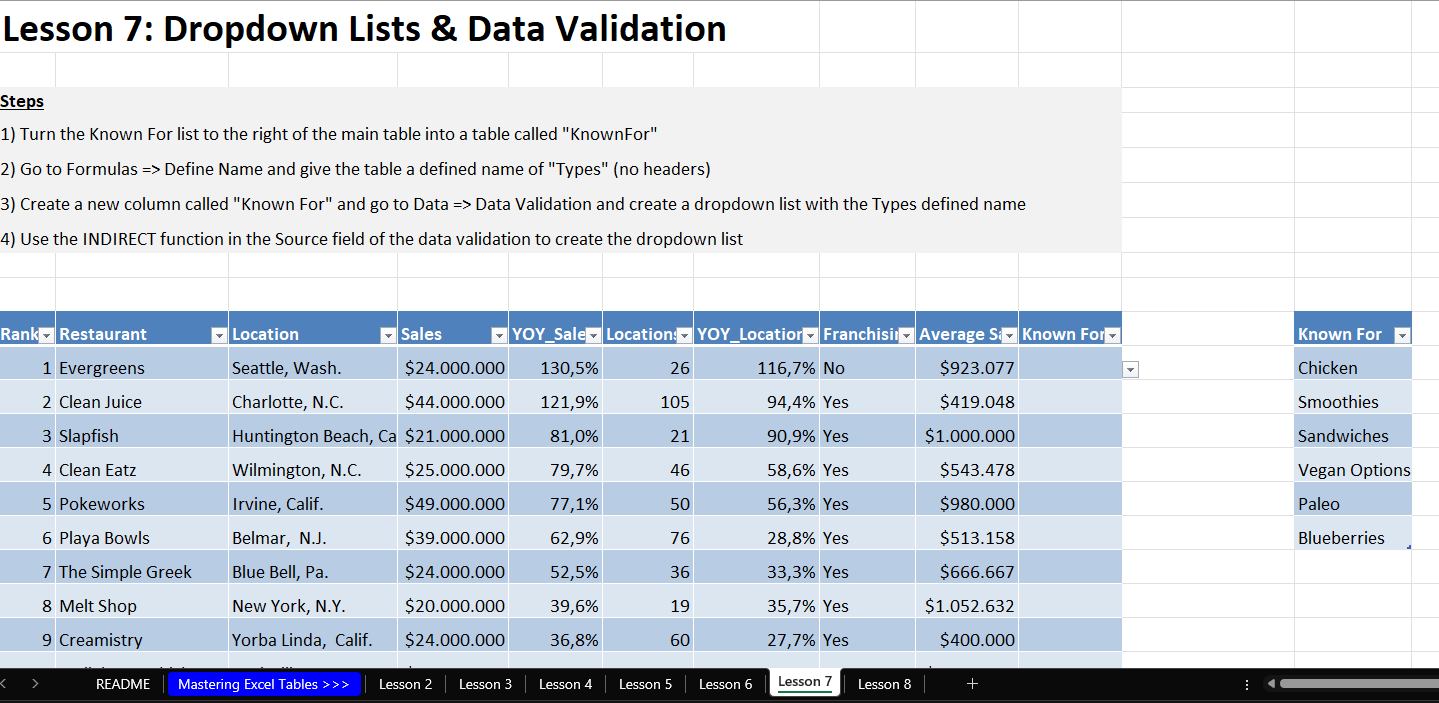
Task: Open the data validation dropdown in Evergreens row
Action: [x=1130, y=369]
